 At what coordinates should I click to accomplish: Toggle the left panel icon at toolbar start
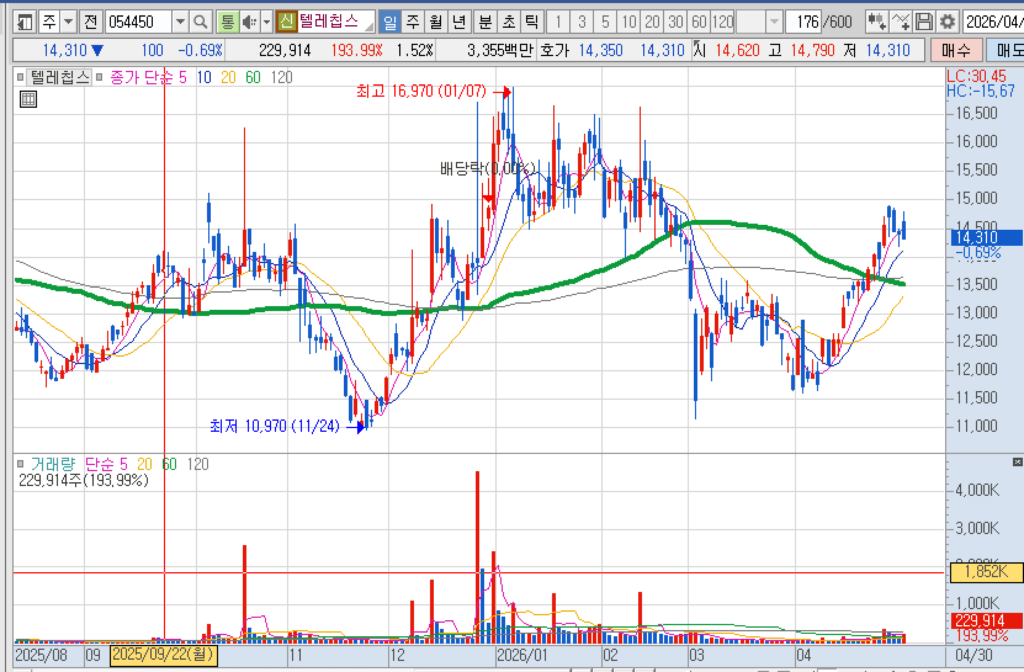tap(24, 22)
